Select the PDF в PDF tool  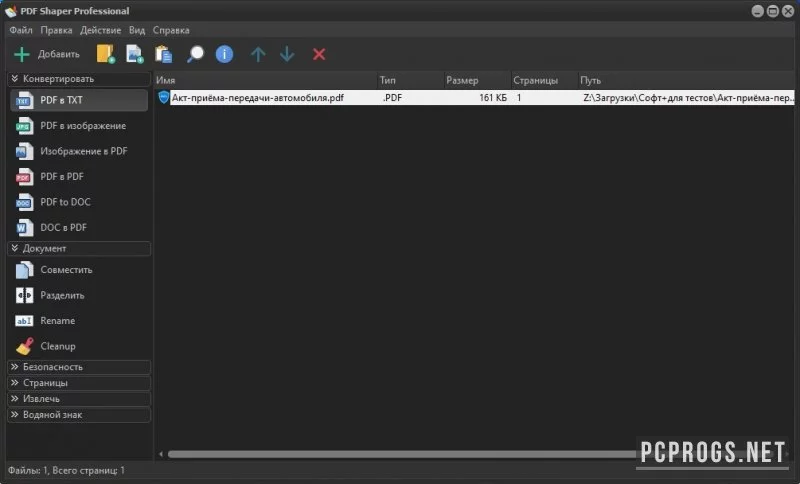point(79,176)
